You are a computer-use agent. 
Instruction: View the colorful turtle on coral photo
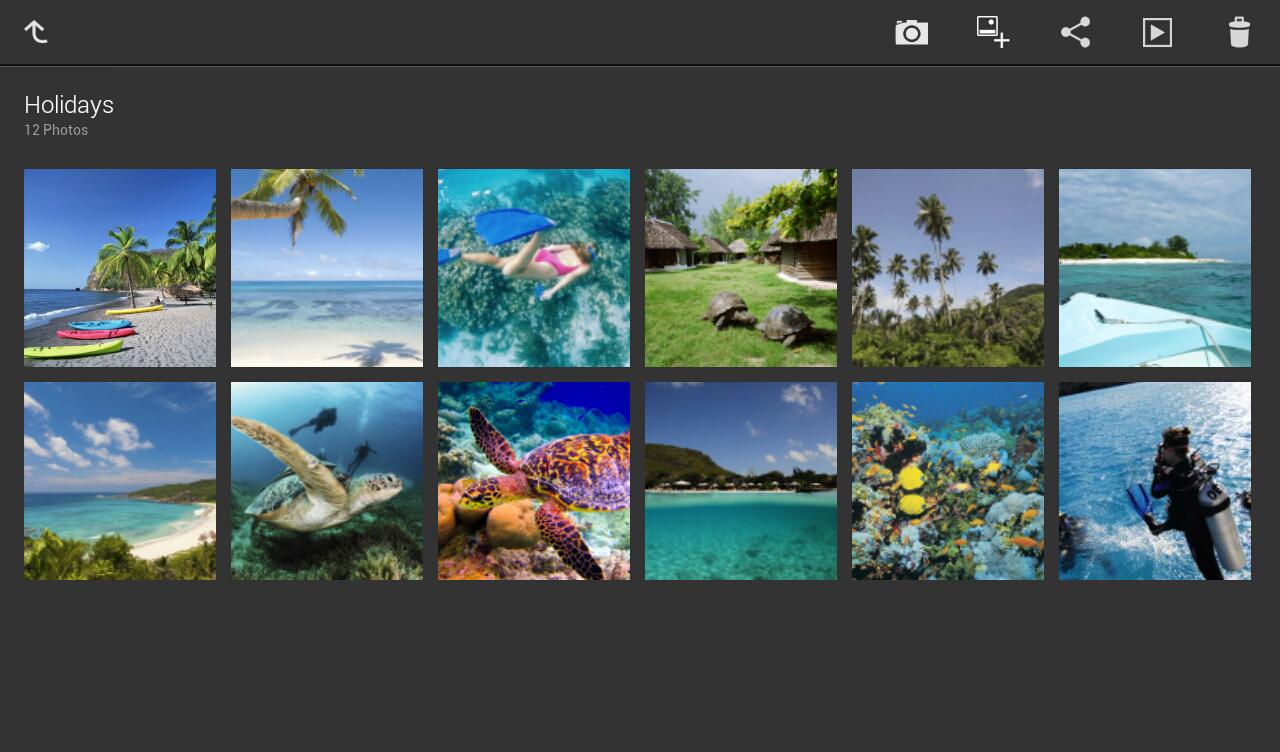[534, 480]
